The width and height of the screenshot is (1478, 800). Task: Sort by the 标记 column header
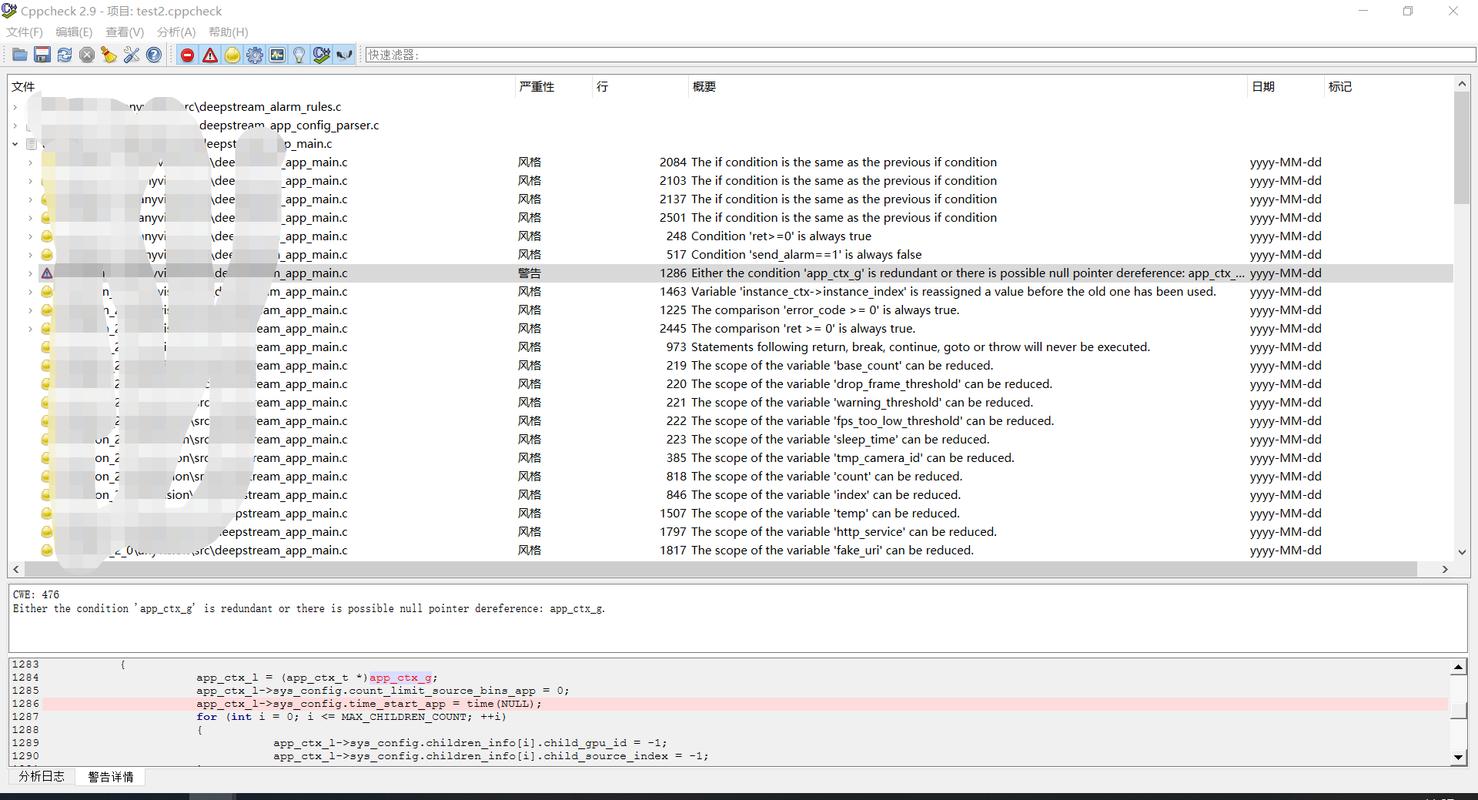point(1388,87)
